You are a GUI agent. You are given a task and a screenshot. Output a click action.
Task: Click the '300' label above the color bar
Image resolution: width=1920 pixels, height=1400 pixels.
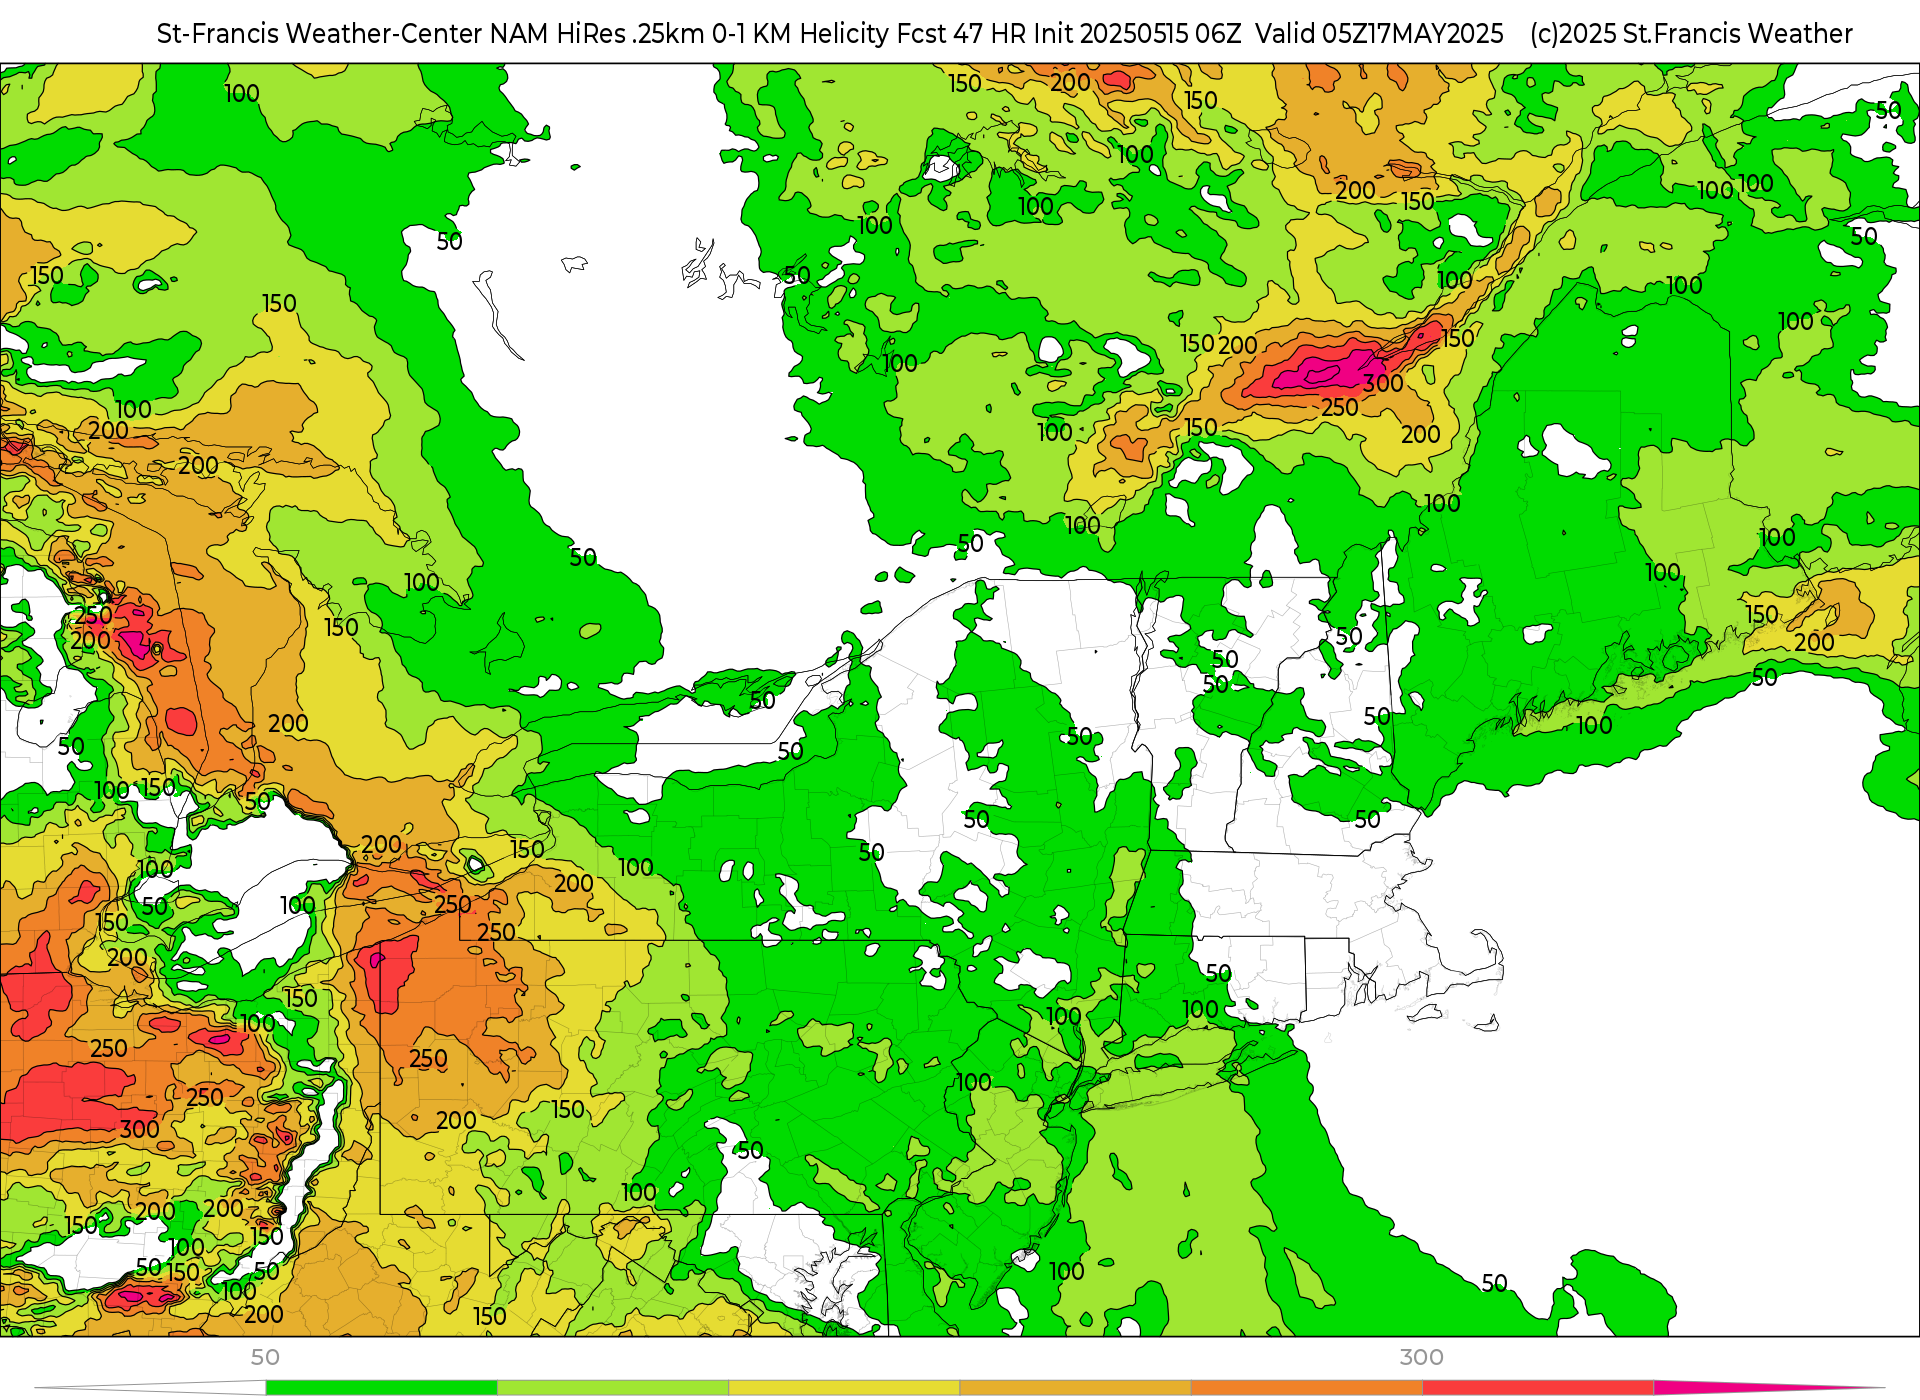pyautogui.click(x=1421, y=1357)
